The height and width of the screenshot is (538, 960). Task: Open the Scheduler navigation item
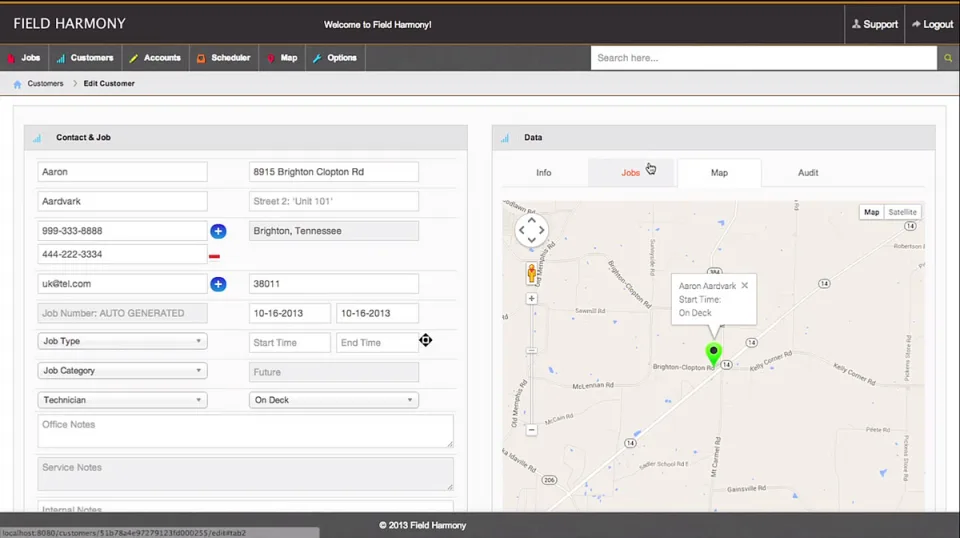[223, 58]
